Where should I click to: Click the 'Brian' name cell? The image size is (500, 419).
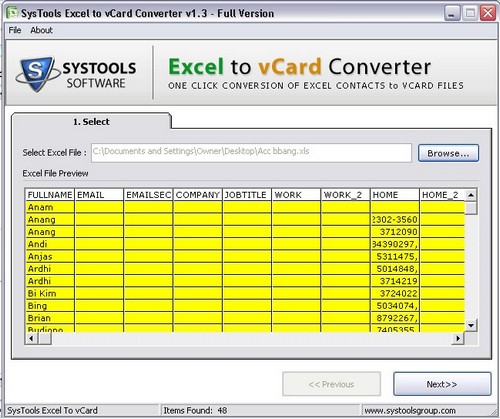tap(50, 318)
